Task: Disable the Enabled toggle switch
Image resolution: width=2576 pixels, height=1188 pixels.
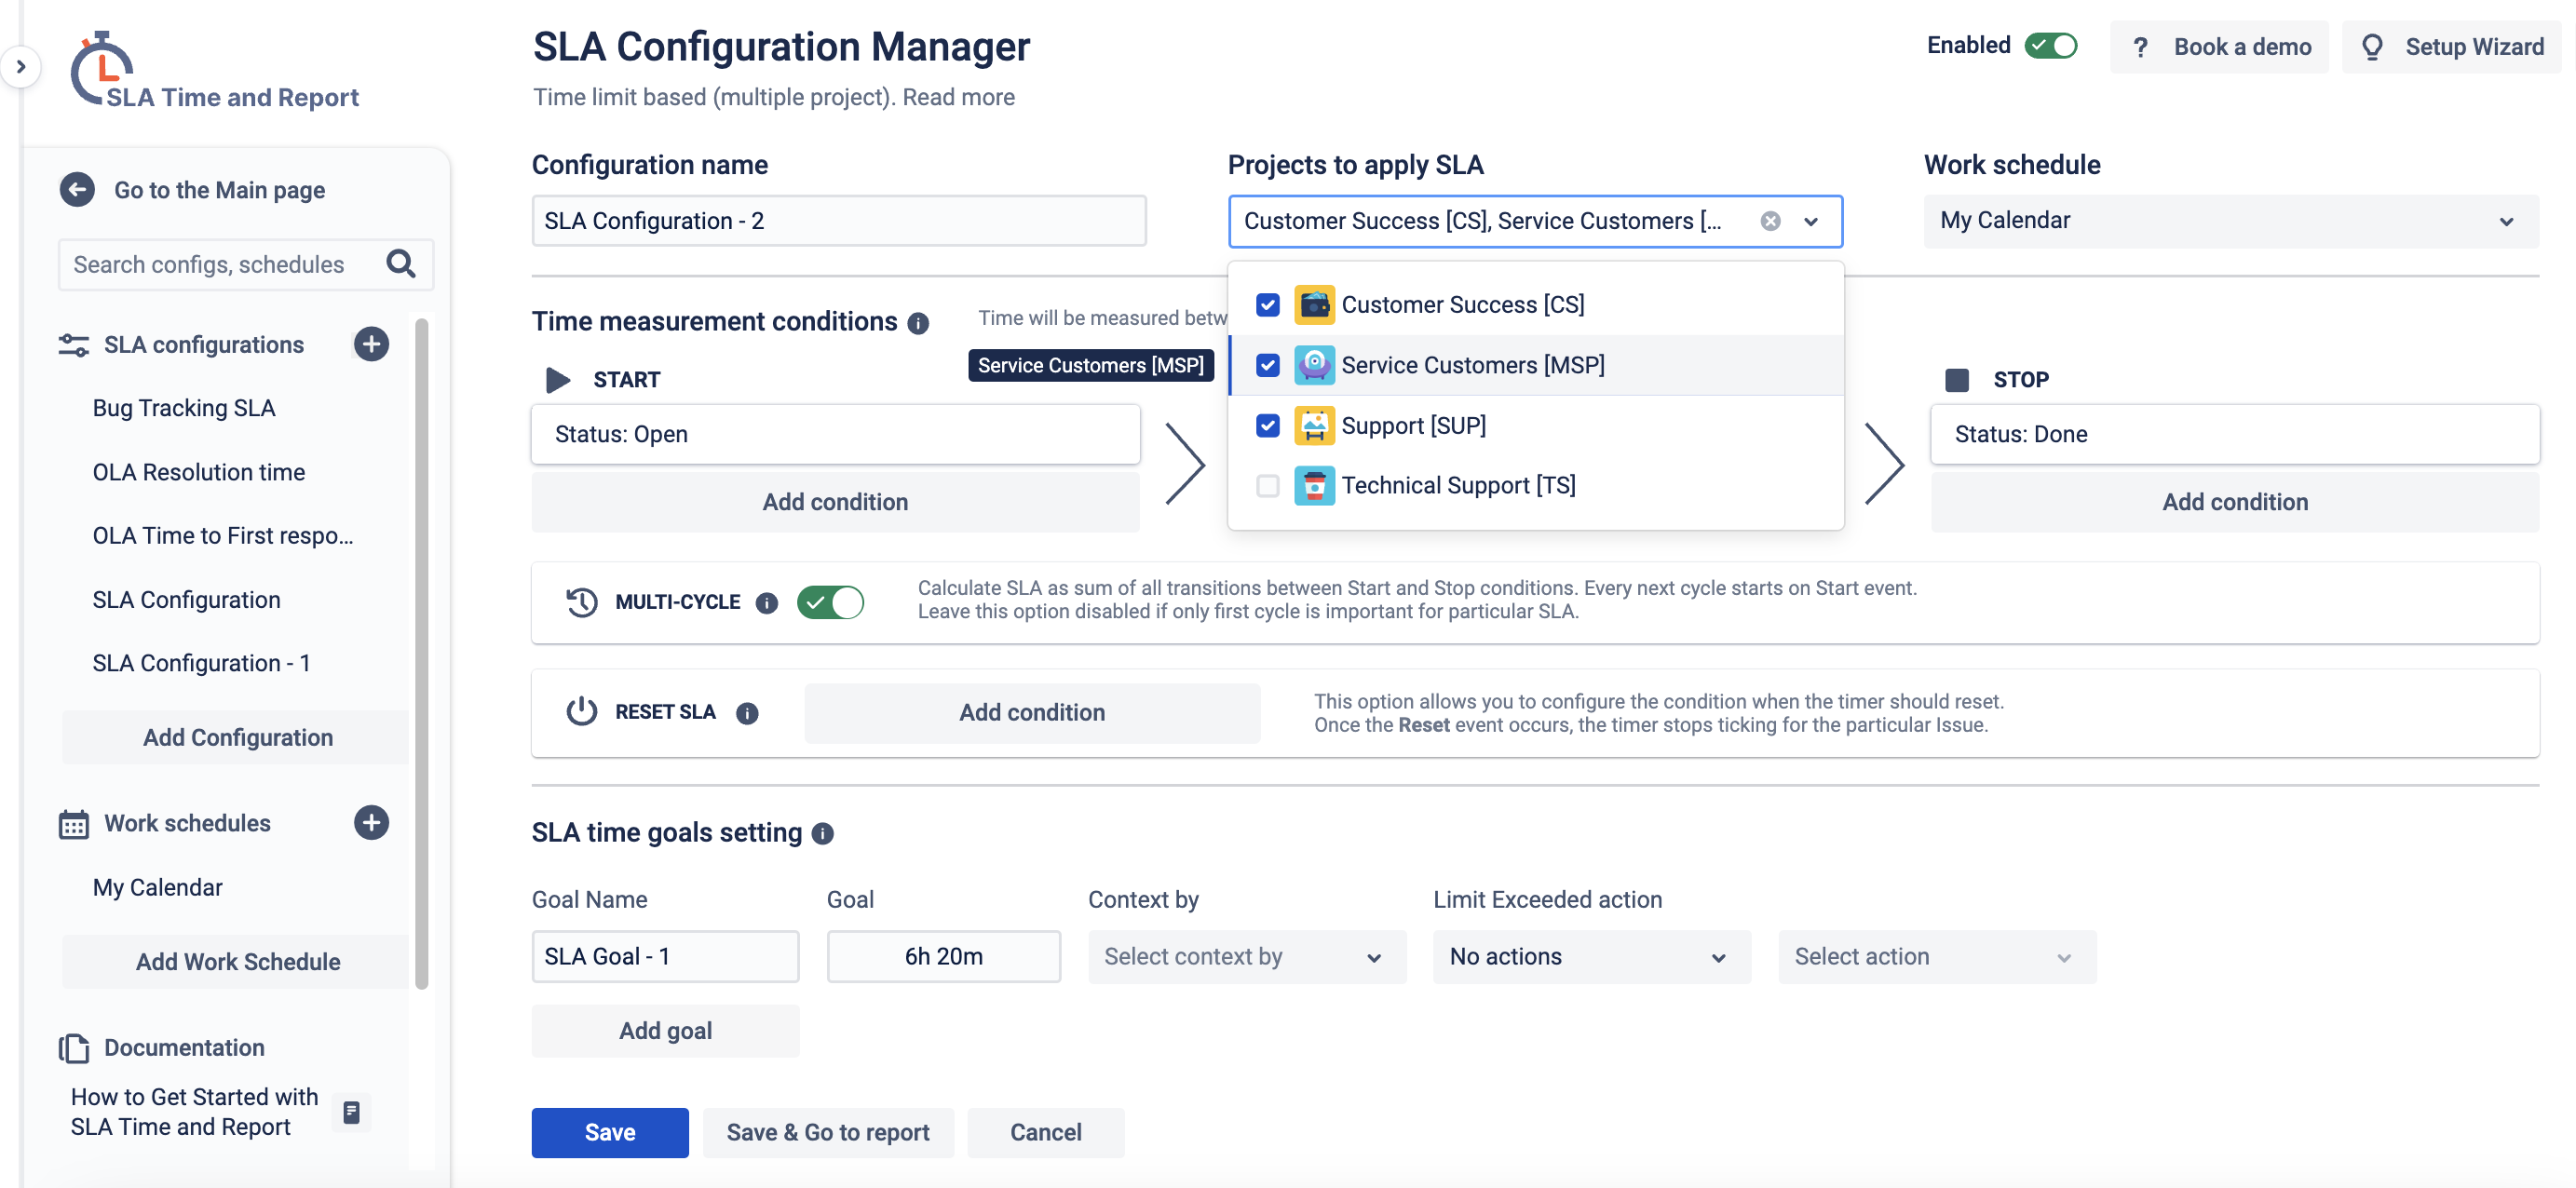Action: (x=2050, y=46)
